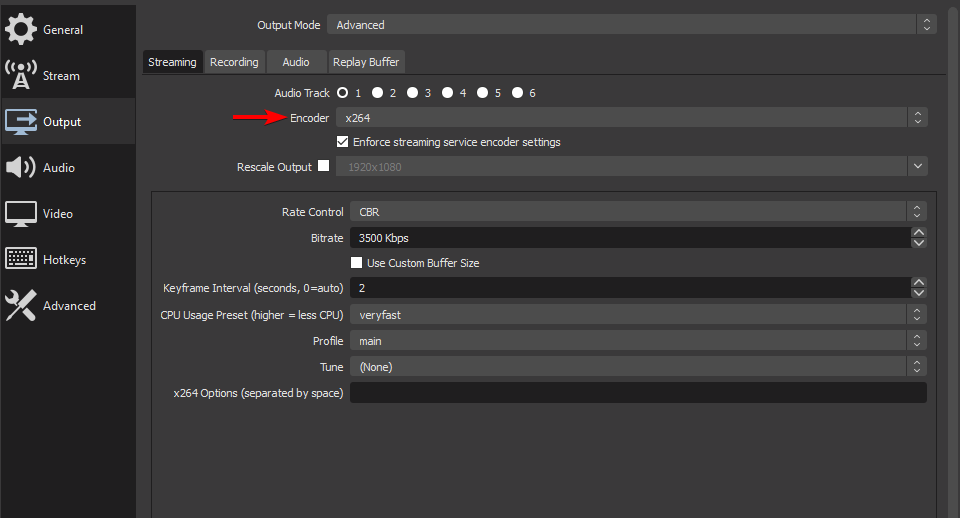
Task: Go to Stream settings label
Action: 61,76
